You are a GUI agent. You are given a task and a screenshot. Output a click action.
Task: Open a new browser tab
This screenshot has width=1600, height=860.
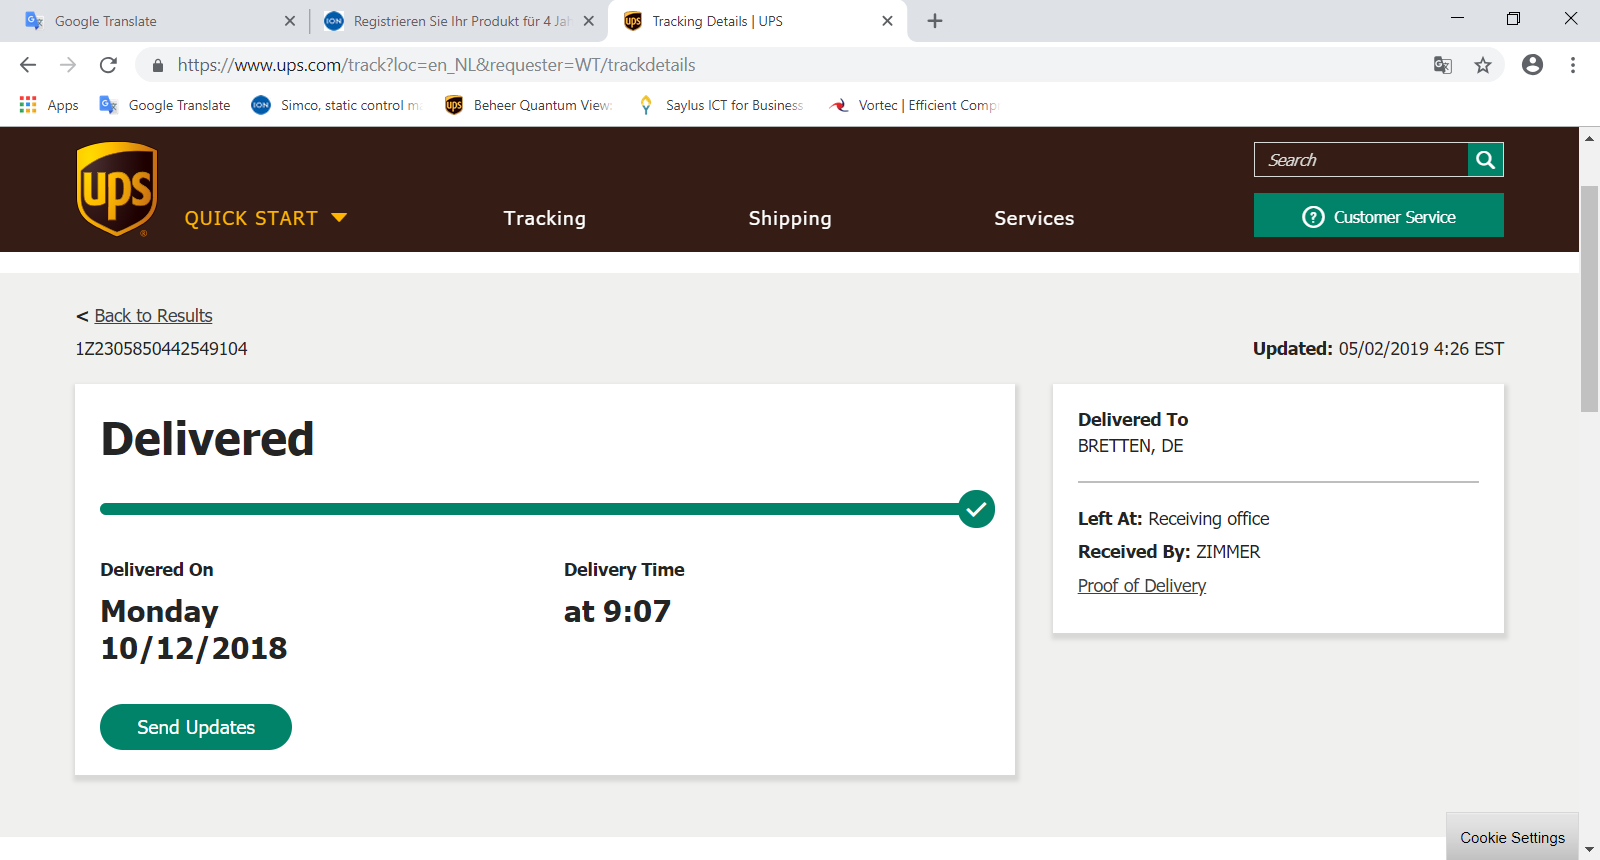(x=935, y=21)
